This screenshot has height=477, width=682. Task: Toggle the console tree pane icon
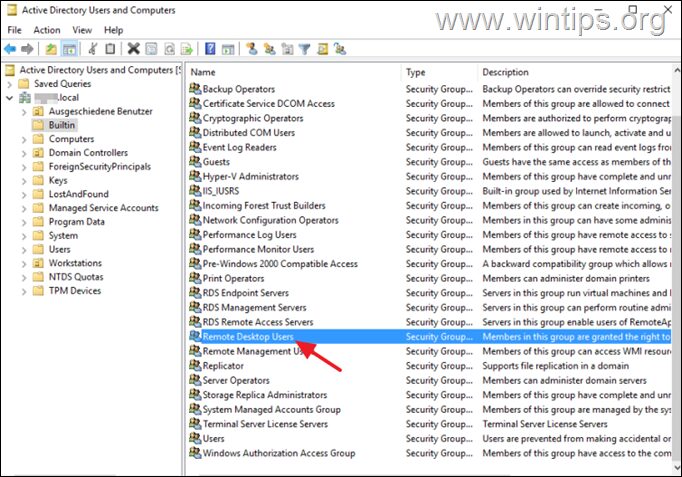coord(69,49)
